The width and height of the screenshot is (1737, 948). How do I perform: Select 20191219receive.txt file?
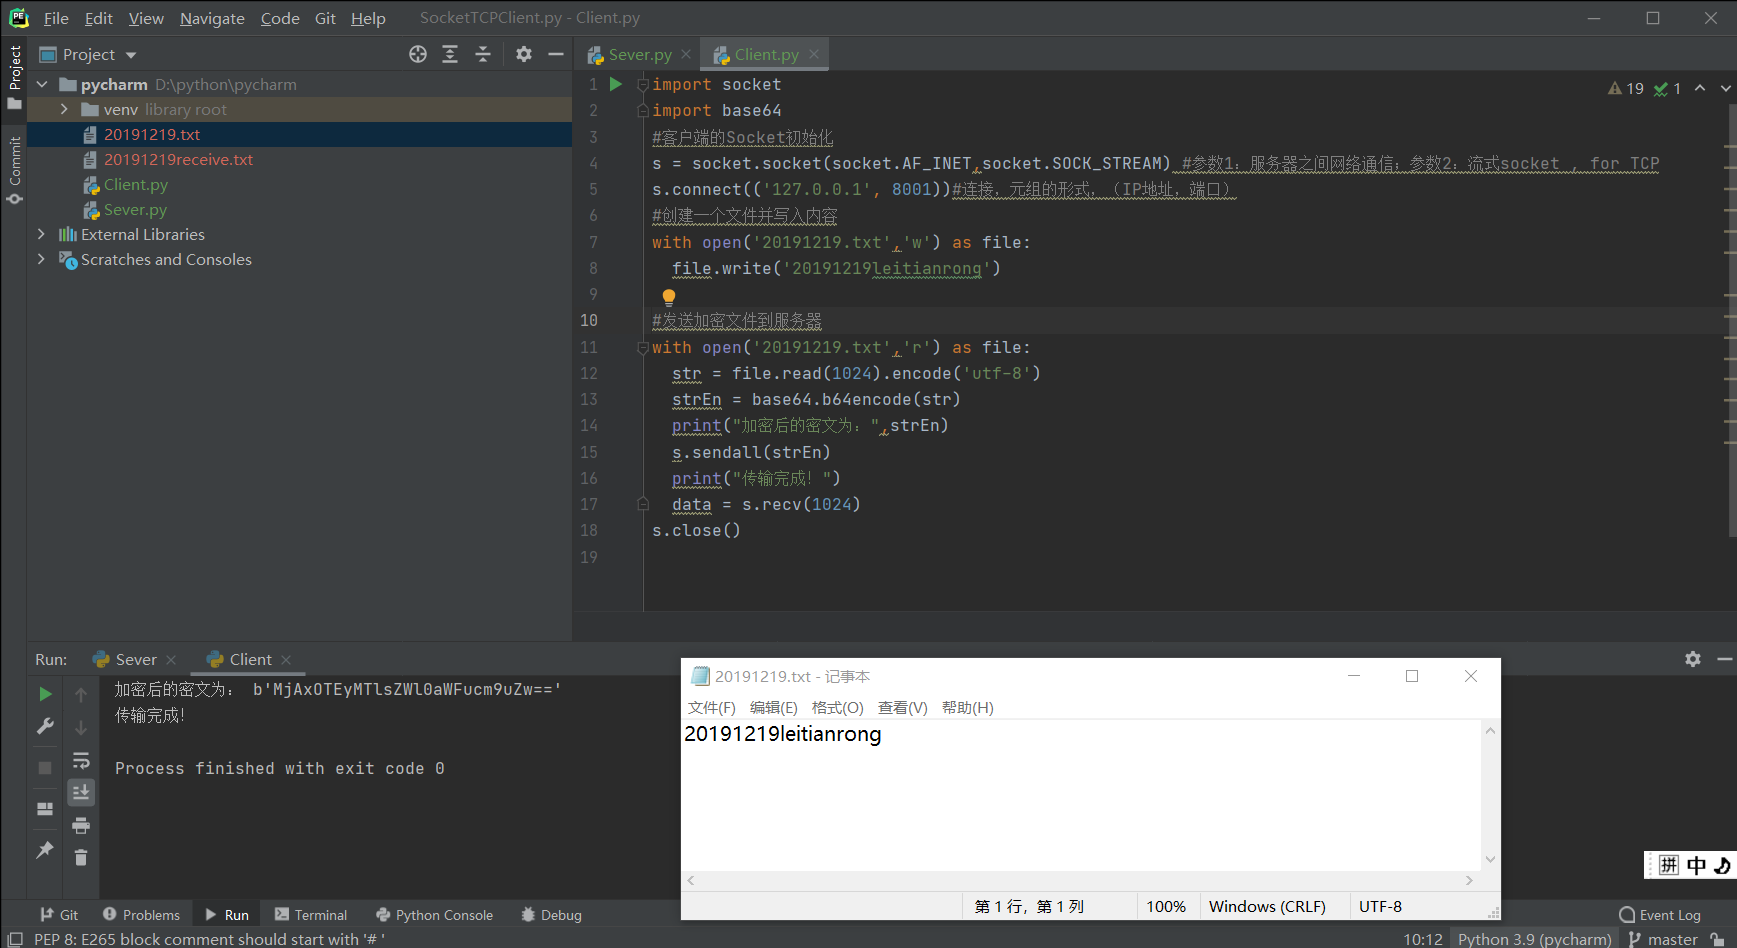[179, 159]
